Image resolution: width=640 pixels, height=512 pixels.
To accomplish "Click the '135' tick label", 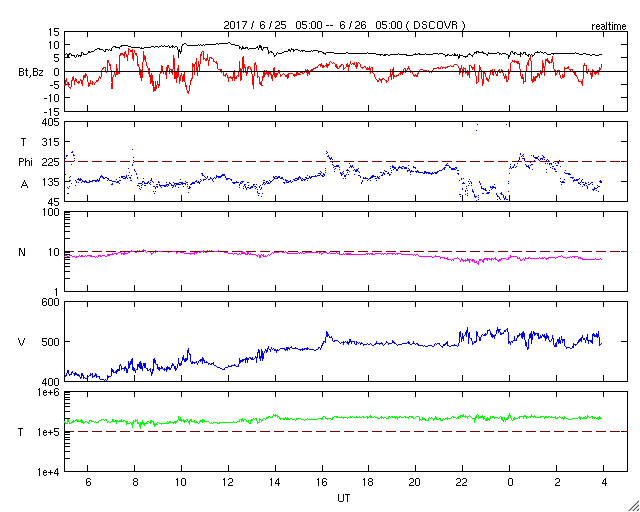I will [x=51, y=182].
